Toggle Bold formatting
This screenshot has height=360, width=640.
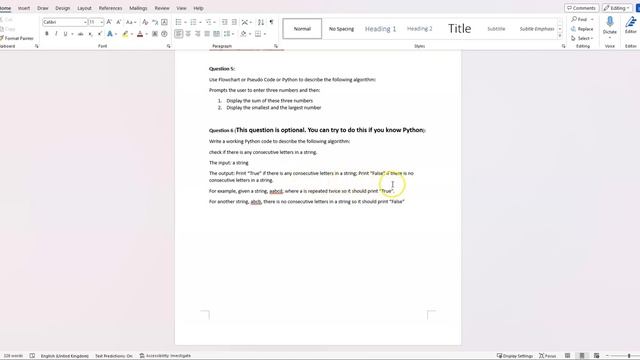(47, 34)
